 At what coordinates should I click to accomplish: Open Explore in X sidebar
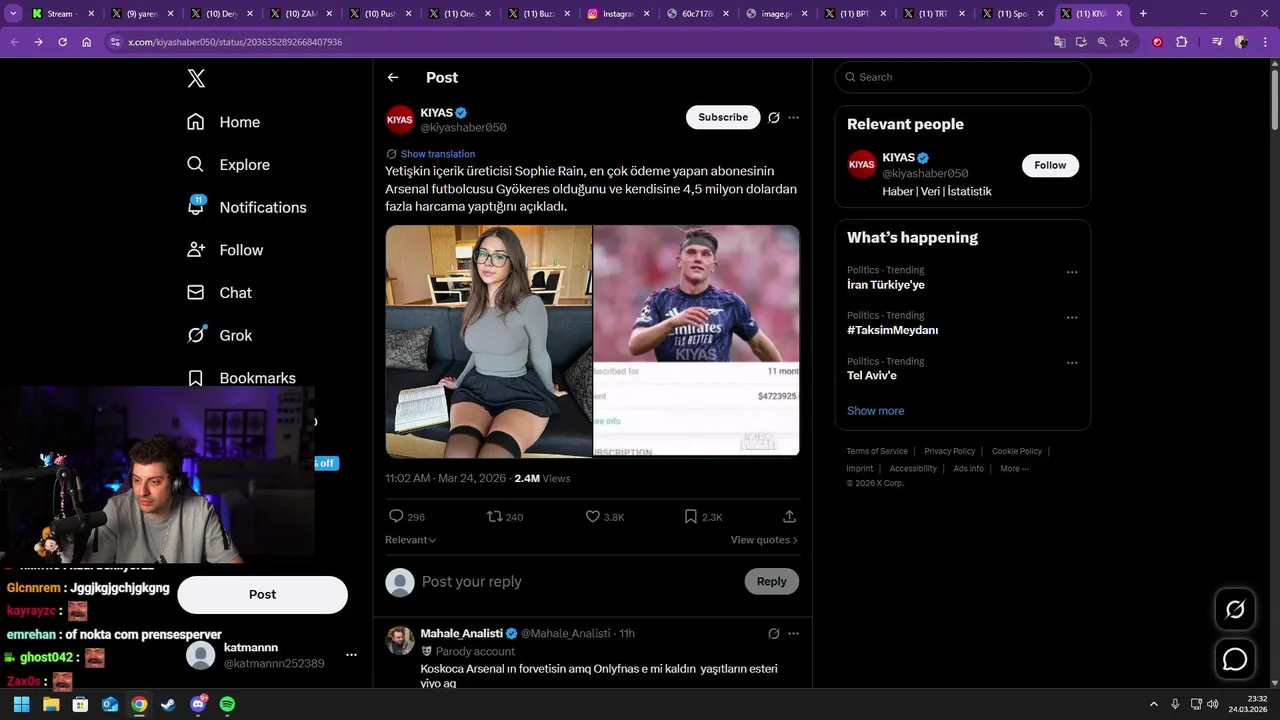point(228,165)
